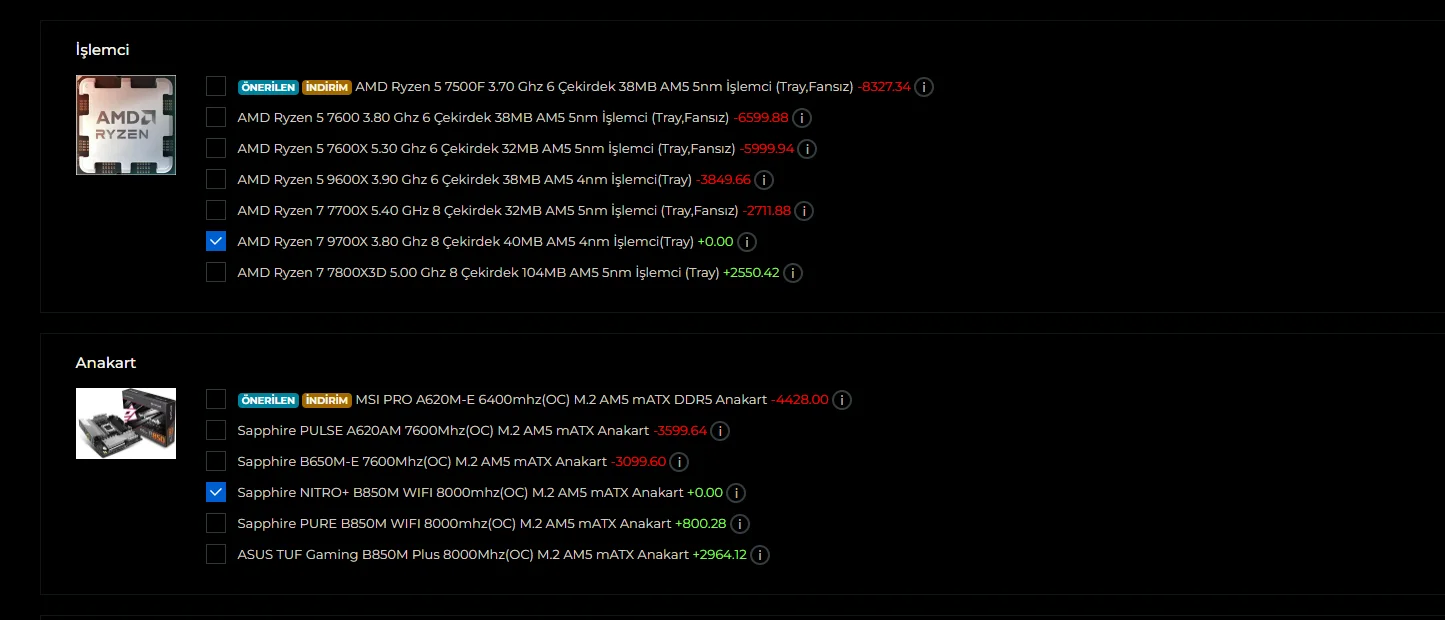Click the -4428.00 price difference
The image size is (1445, 620).
800,400
